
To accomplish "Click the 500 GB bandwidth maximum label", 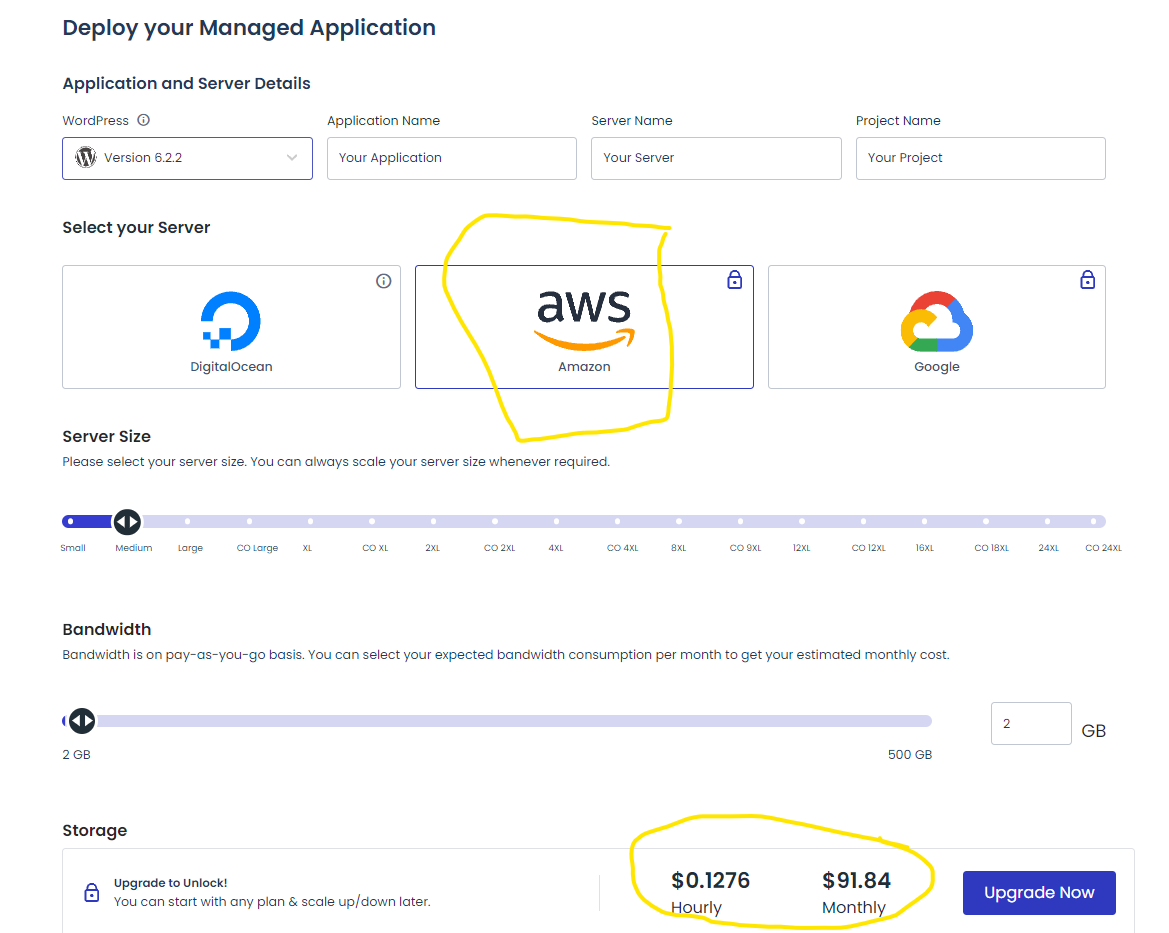I will coord(910,755).
